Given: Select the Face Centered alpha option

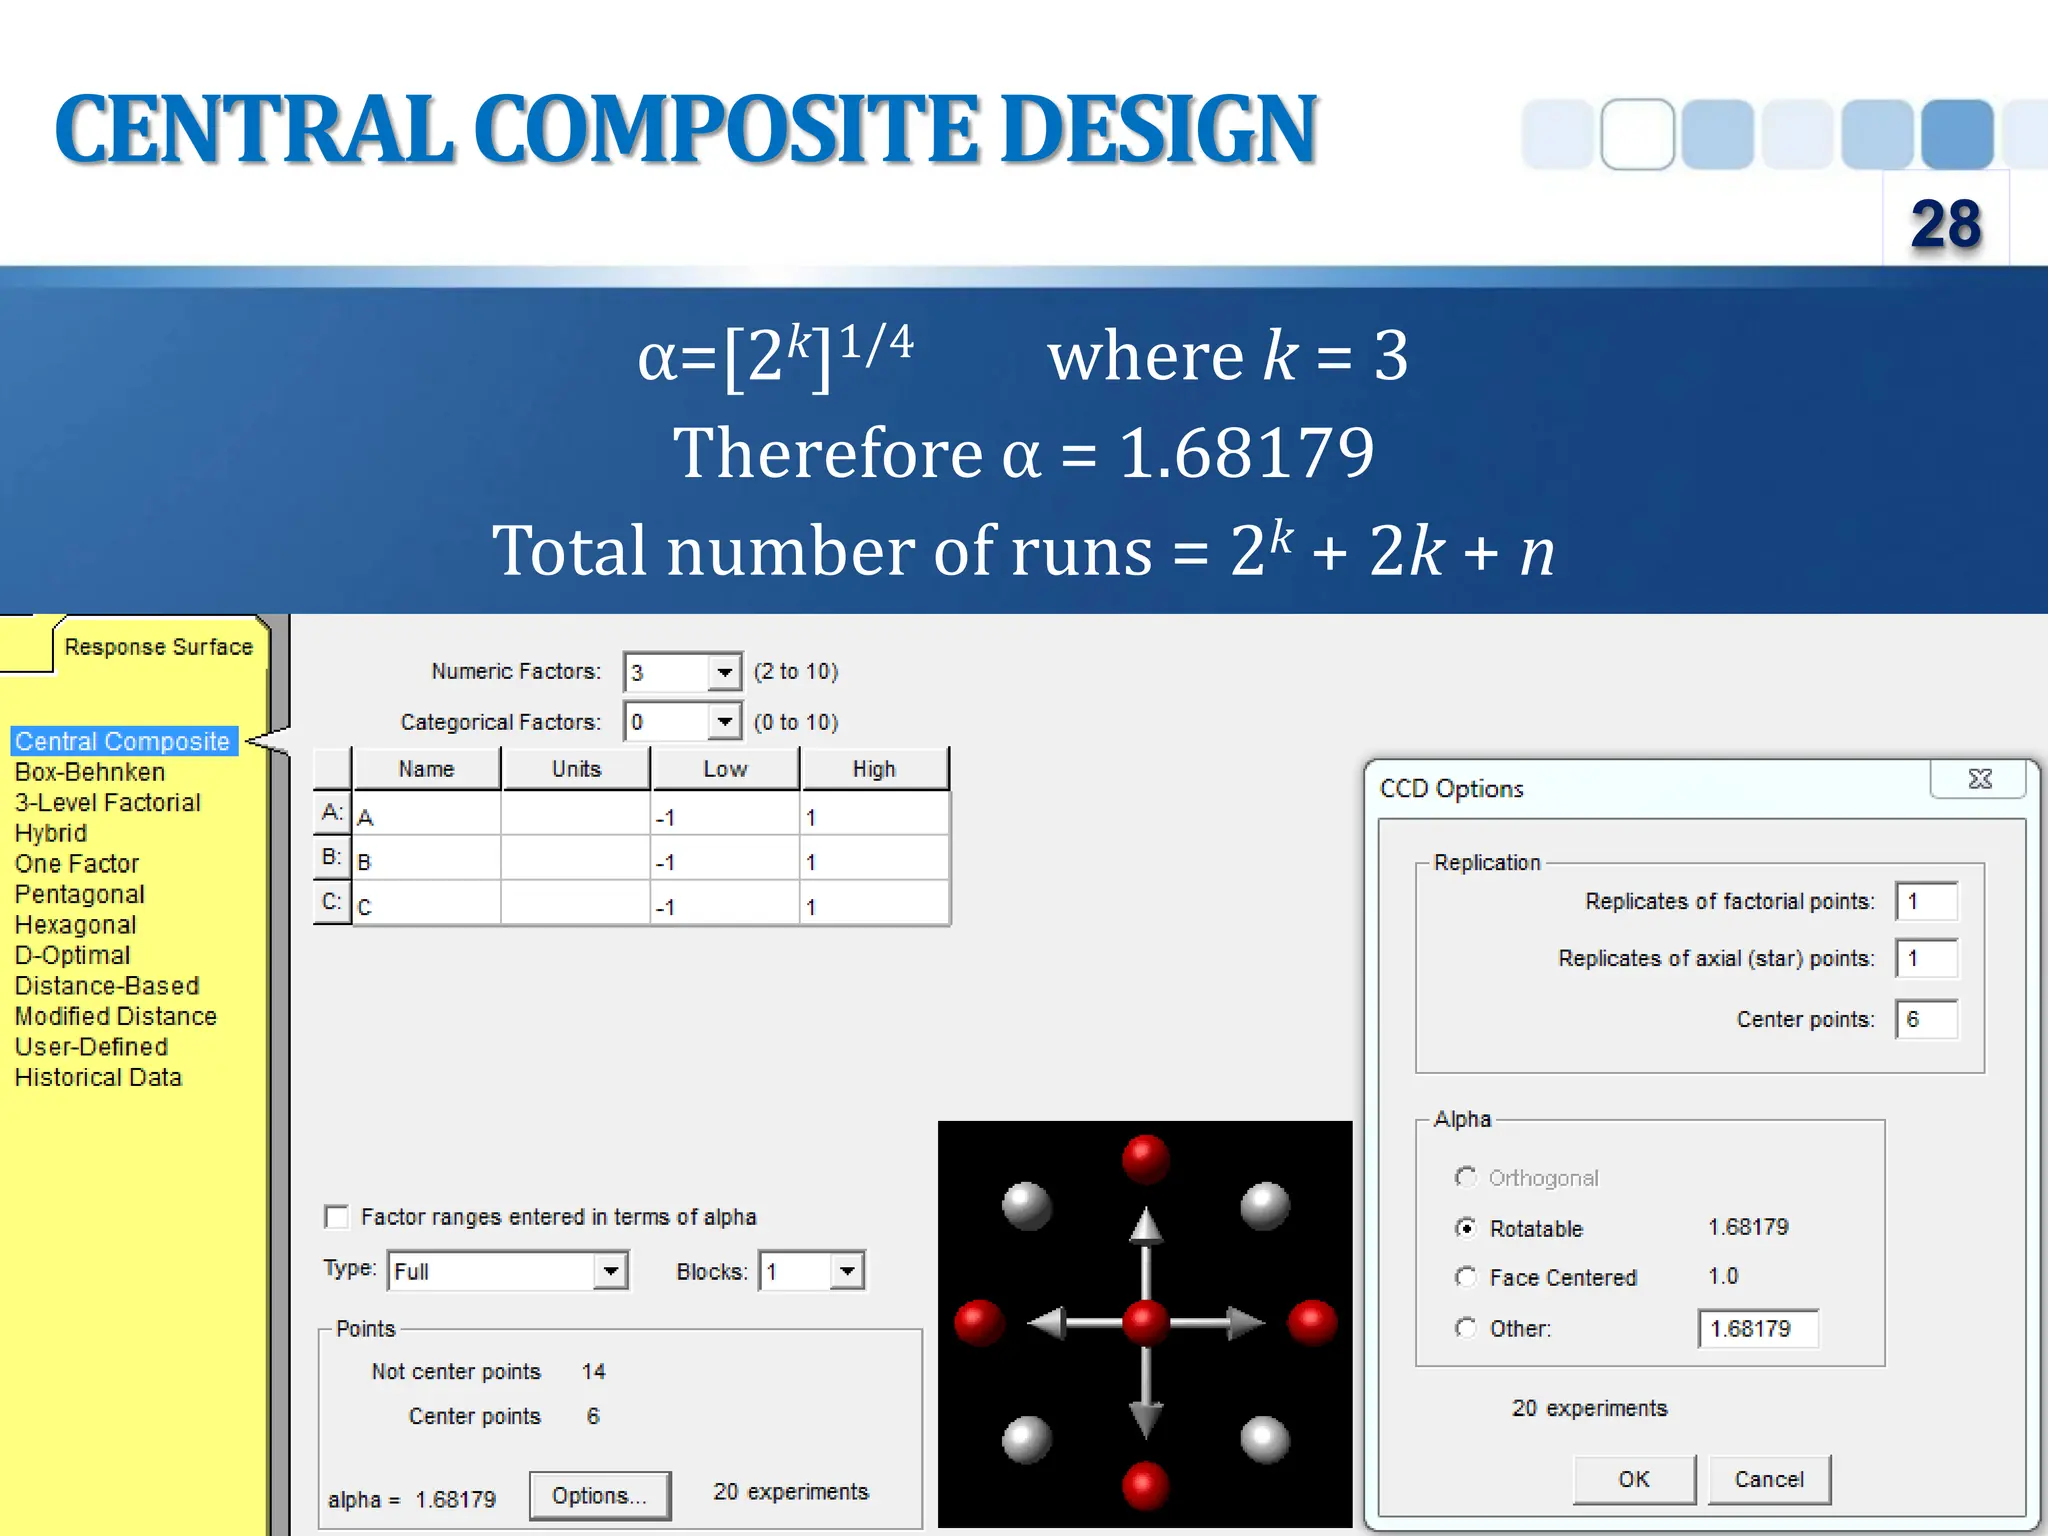Looking at the screenshot, I should [1466, 1277].
